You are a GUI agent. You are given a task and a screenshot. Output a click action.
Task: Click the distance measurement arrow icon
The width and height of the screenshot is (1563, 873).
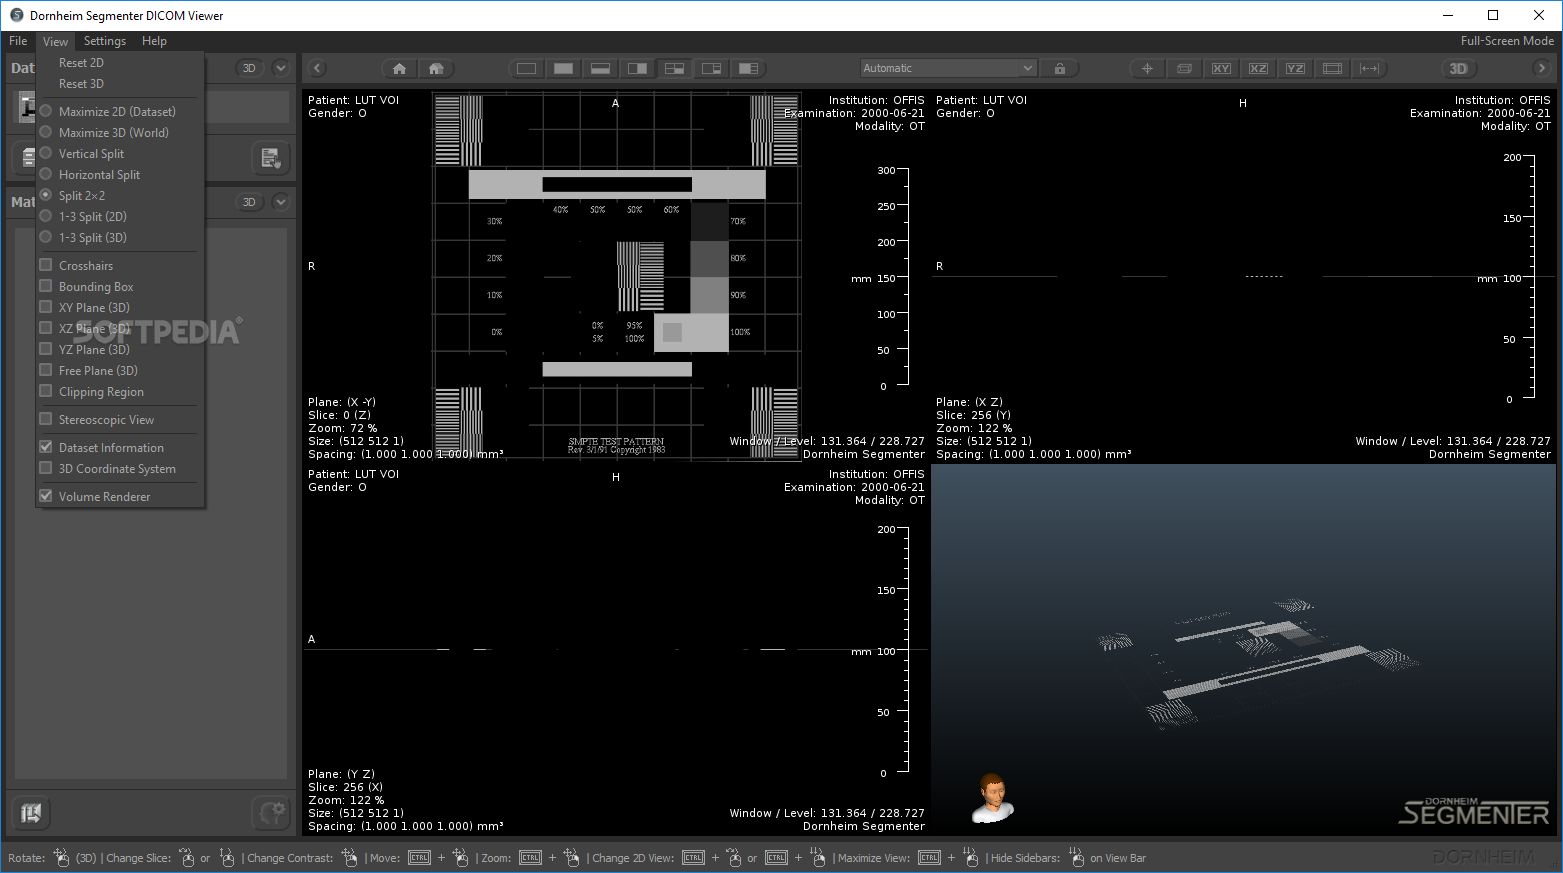(x=1369, y=68)
